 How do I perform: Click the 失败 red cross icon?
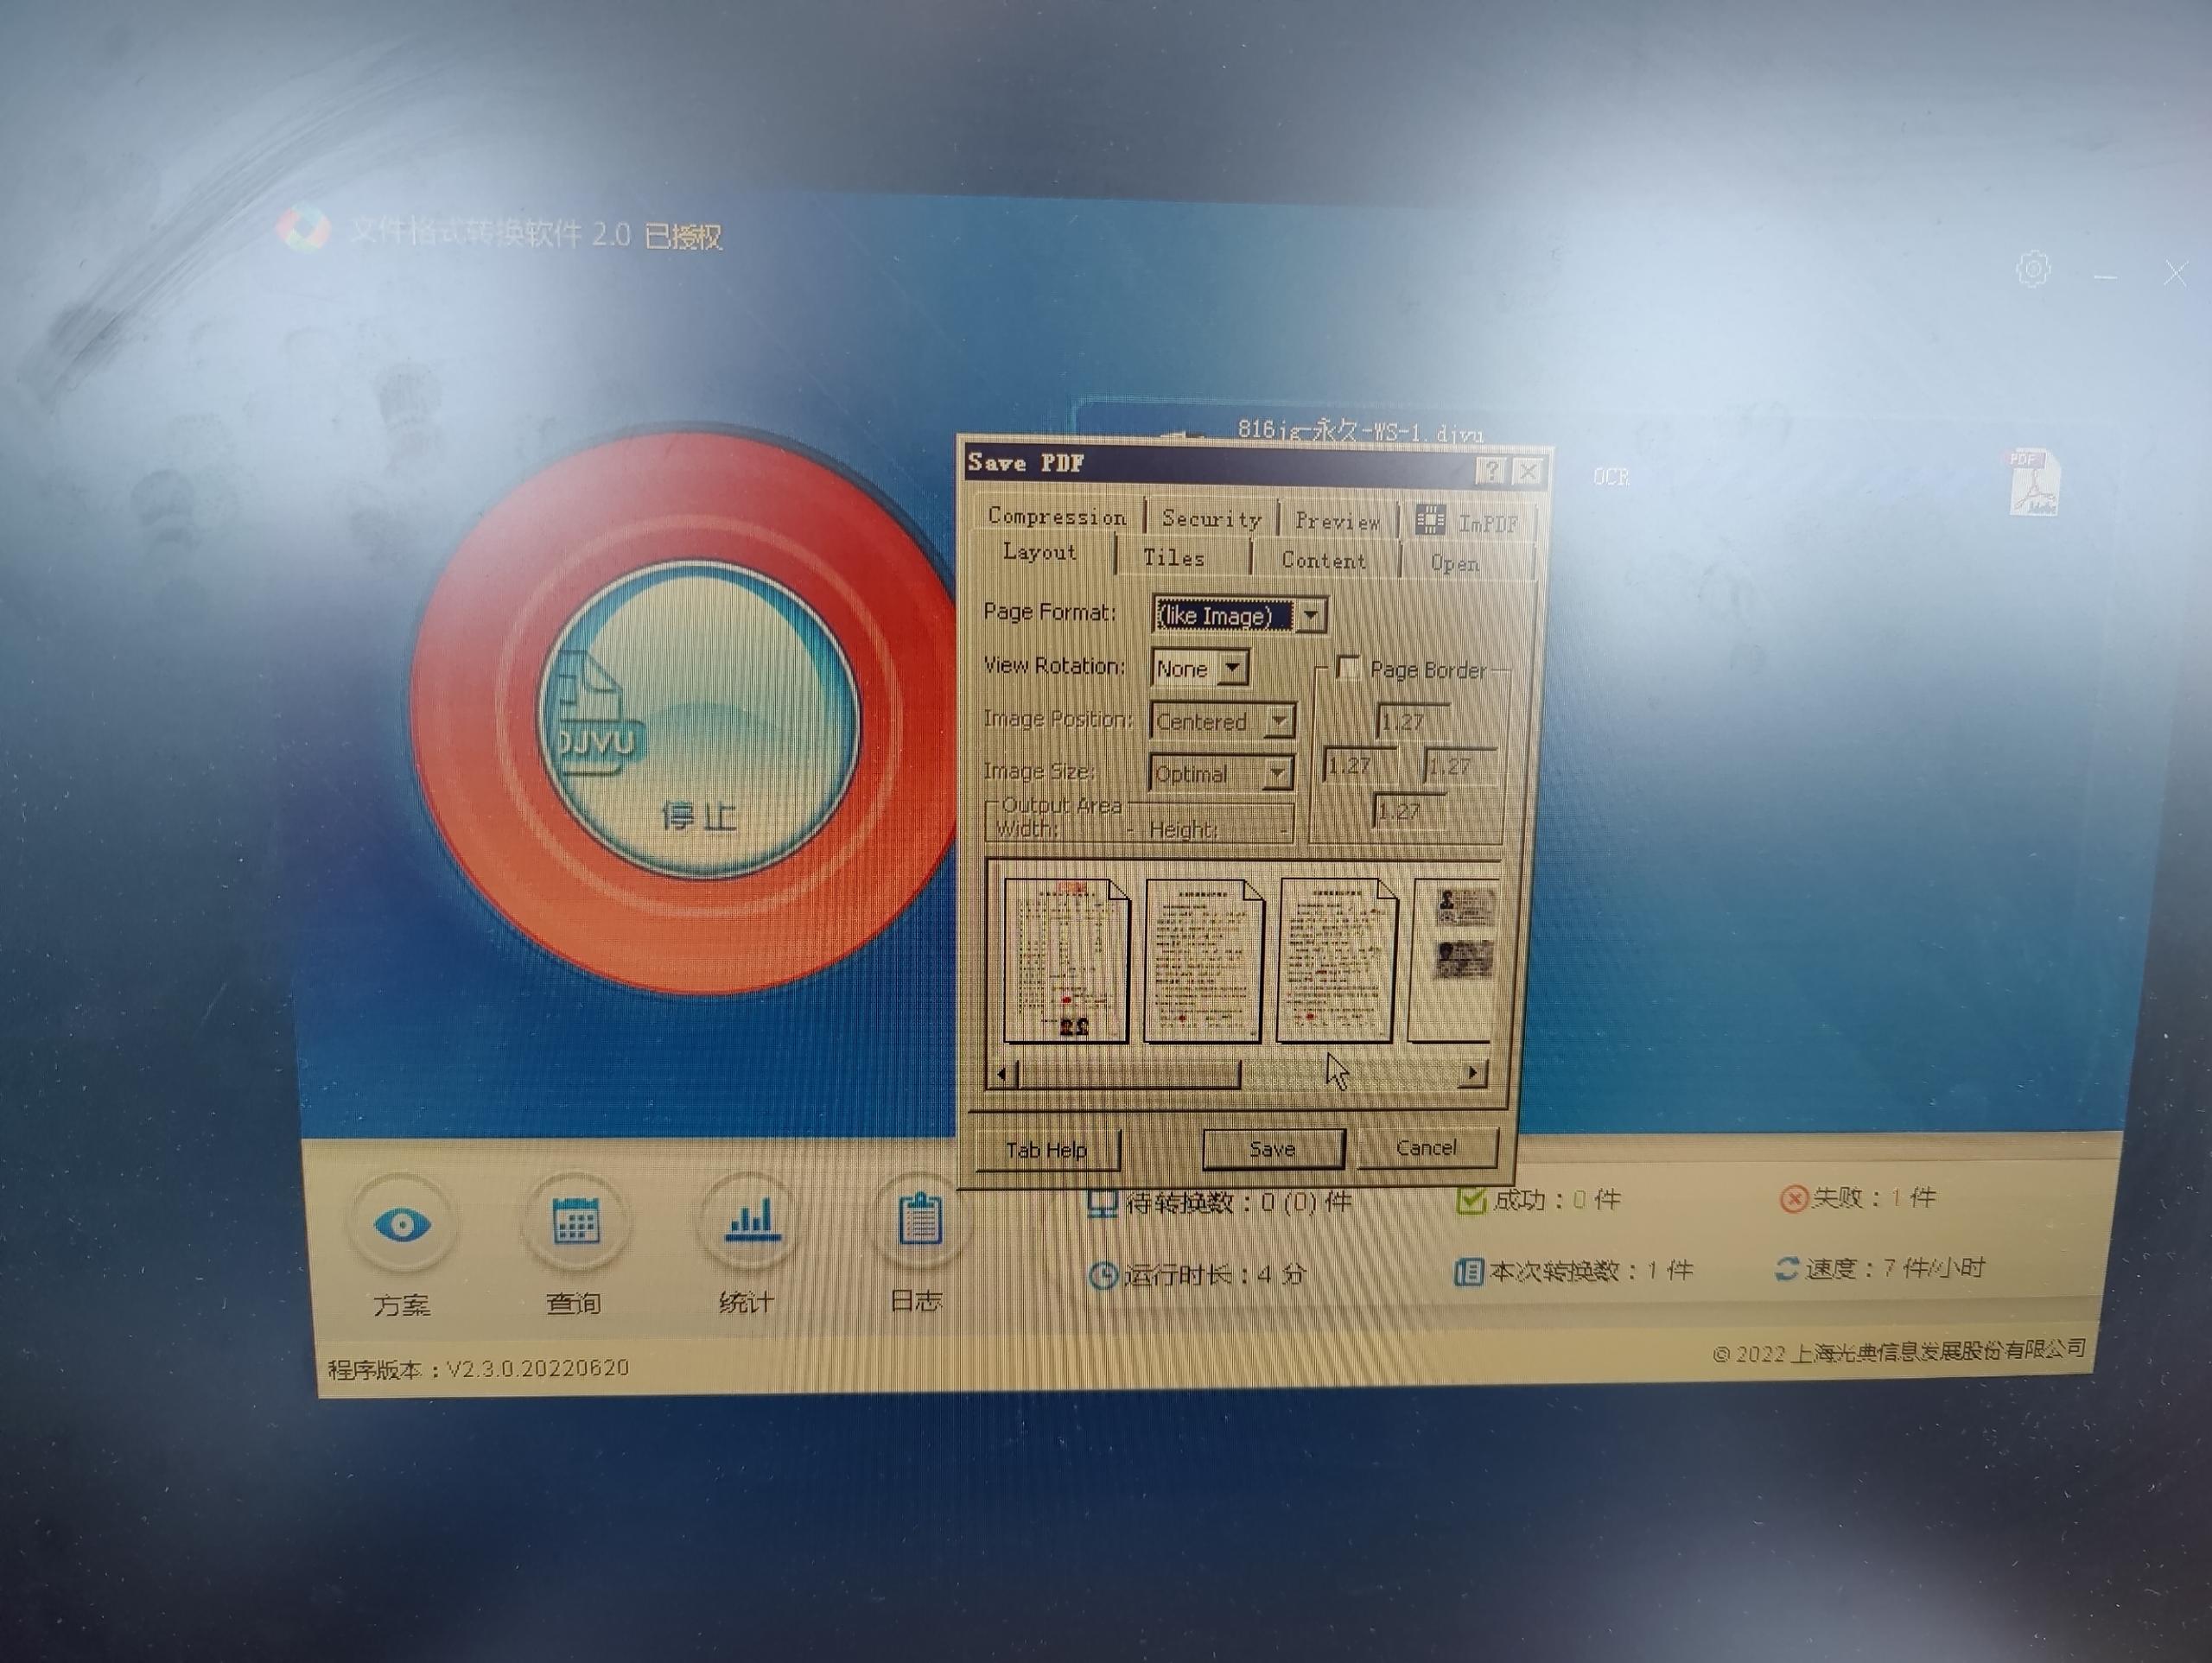tap(1794, 1198)
